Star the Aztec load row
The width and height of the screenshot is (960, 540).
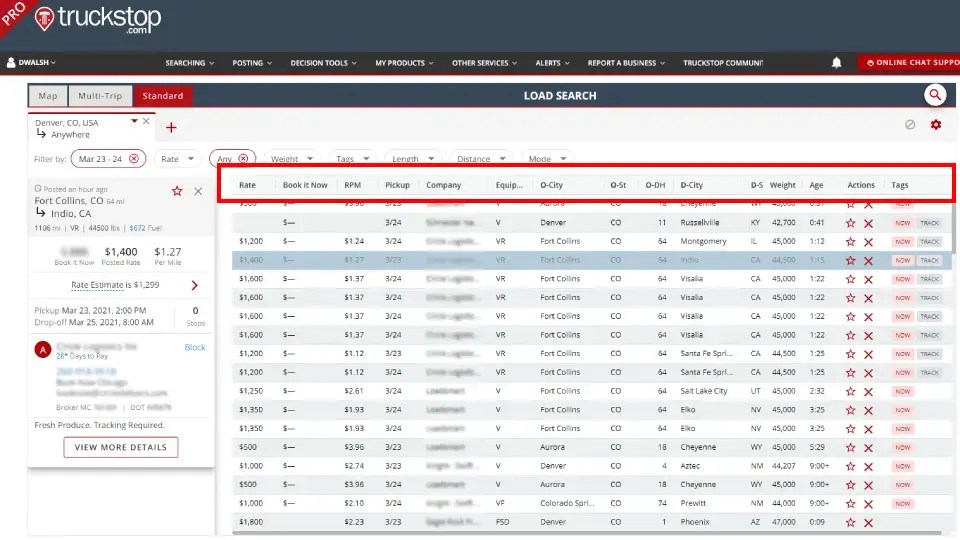850,467
